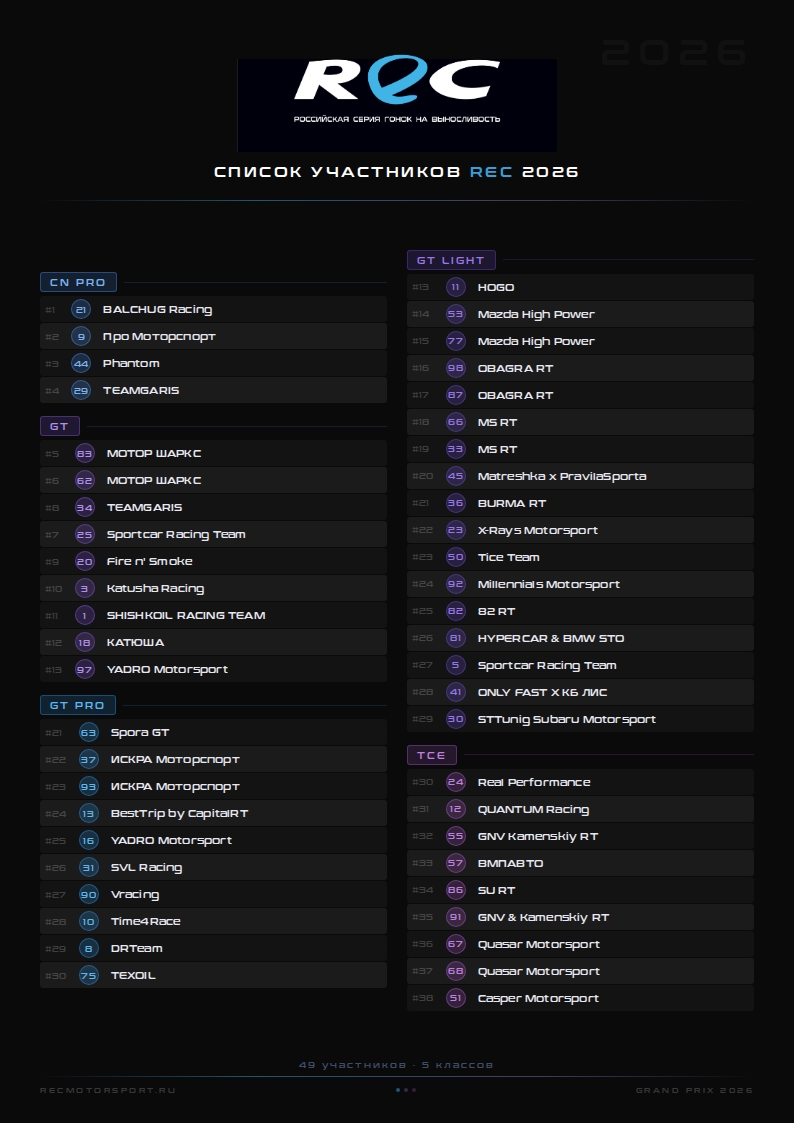The image size is (794, 1123).
Task: Click the team name 'КАТЮША'
Action: (x=135, y=642)
